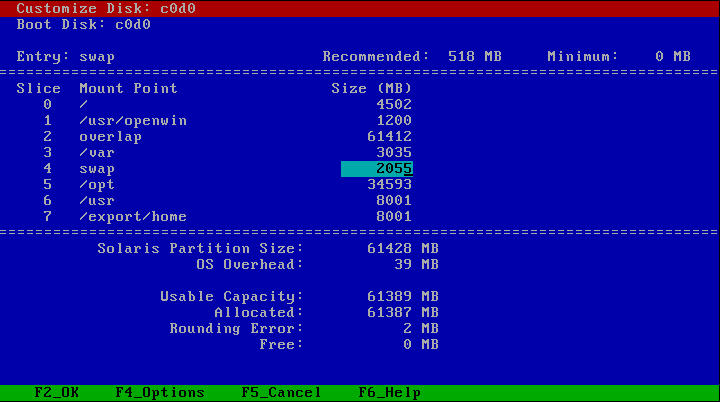Click slice number 7 in the table
The image size is (720, 402).
[x=47, y=217]
